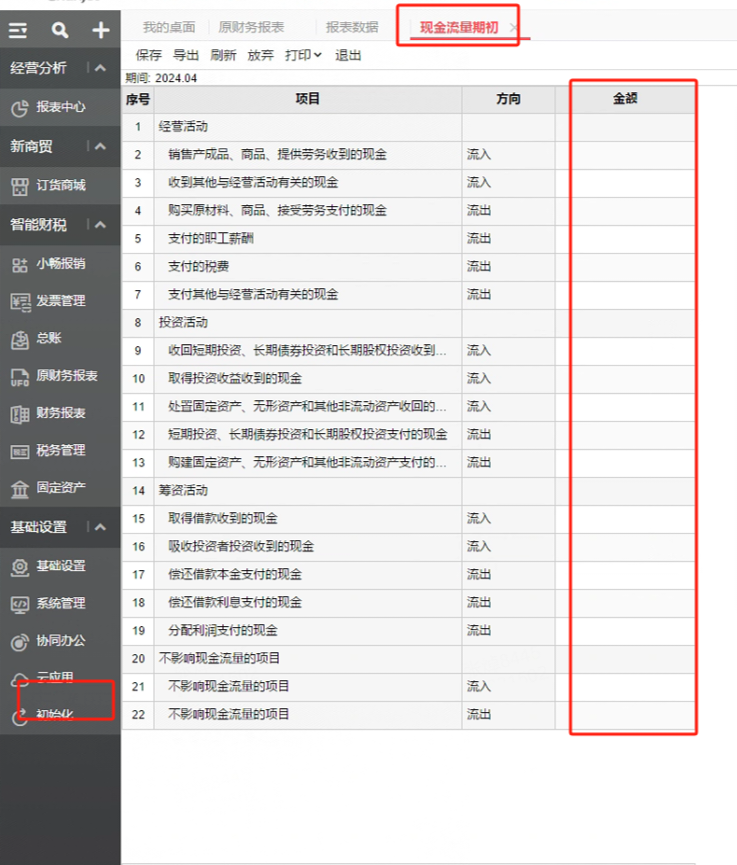Open 协同办公 icon
The height and width of the screenshot is (865, 737).
tap(20, 642)
